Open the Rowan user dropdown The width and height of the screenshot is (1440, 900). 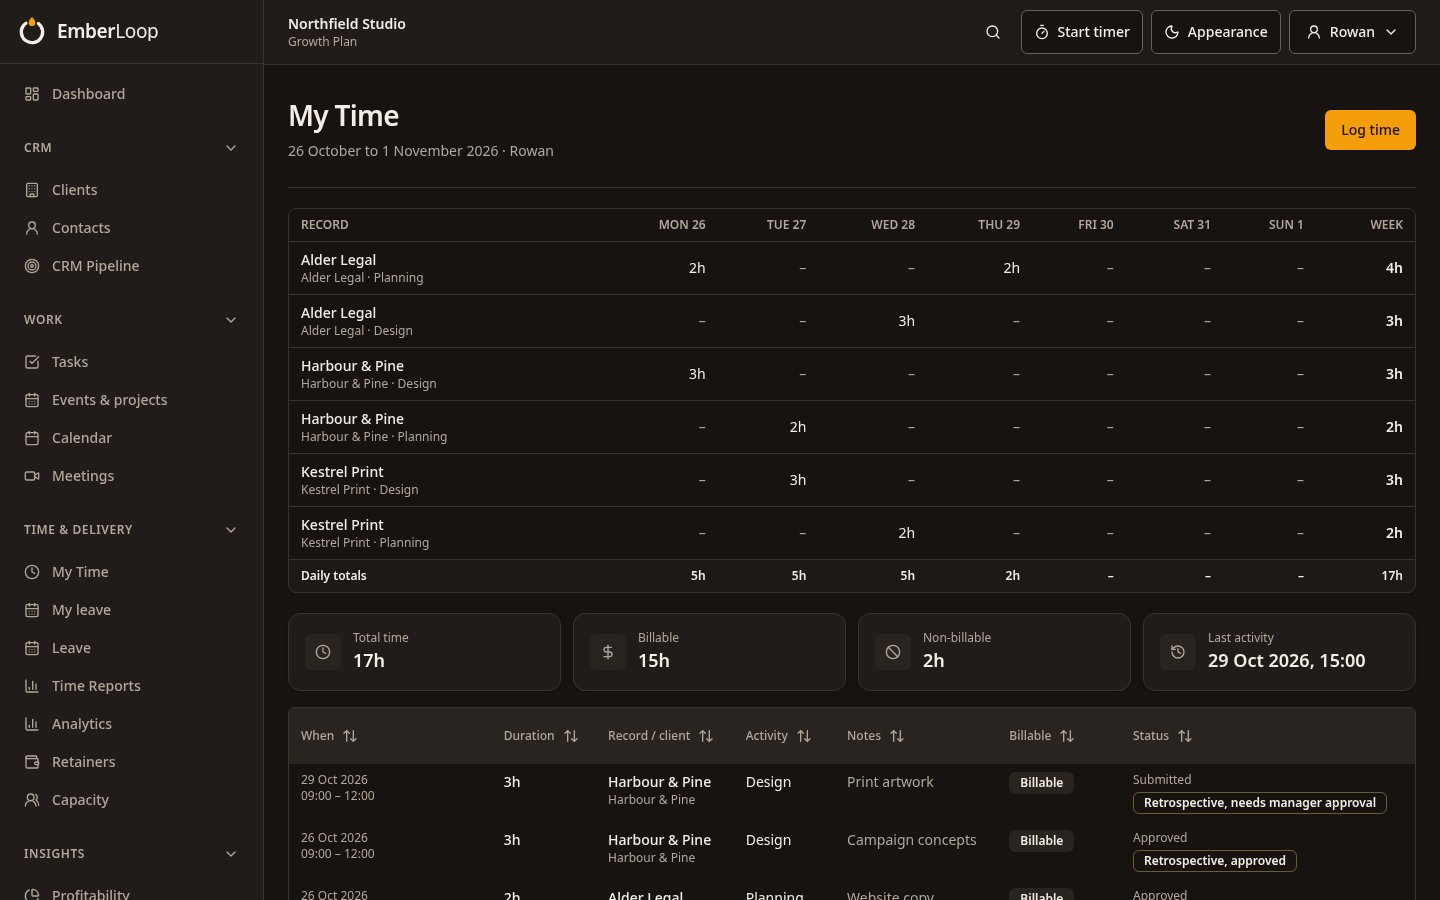pos(1352,32)
